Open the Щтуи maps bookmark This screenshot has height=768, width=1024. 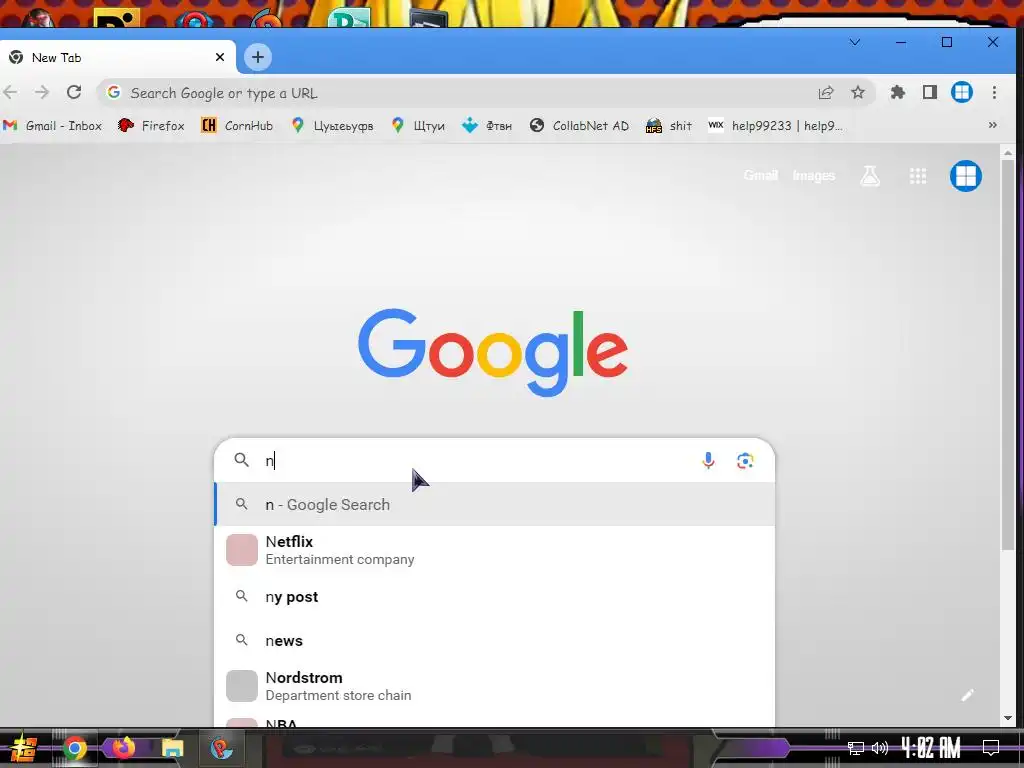tap(418, 125)
